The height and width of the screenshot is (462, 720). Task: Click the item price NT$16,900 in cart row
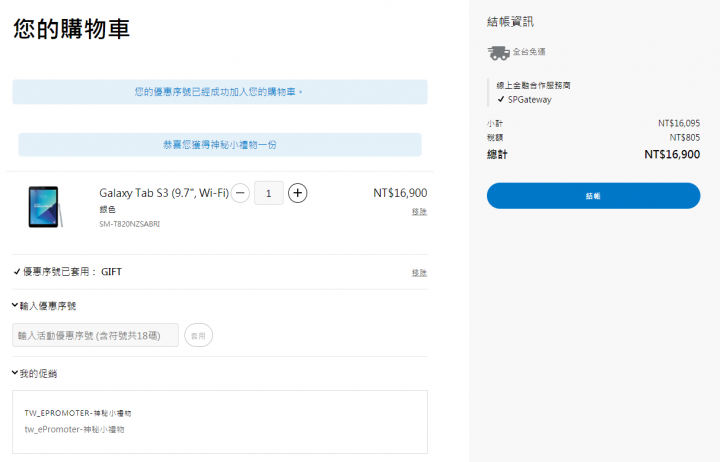click(400, 193)
